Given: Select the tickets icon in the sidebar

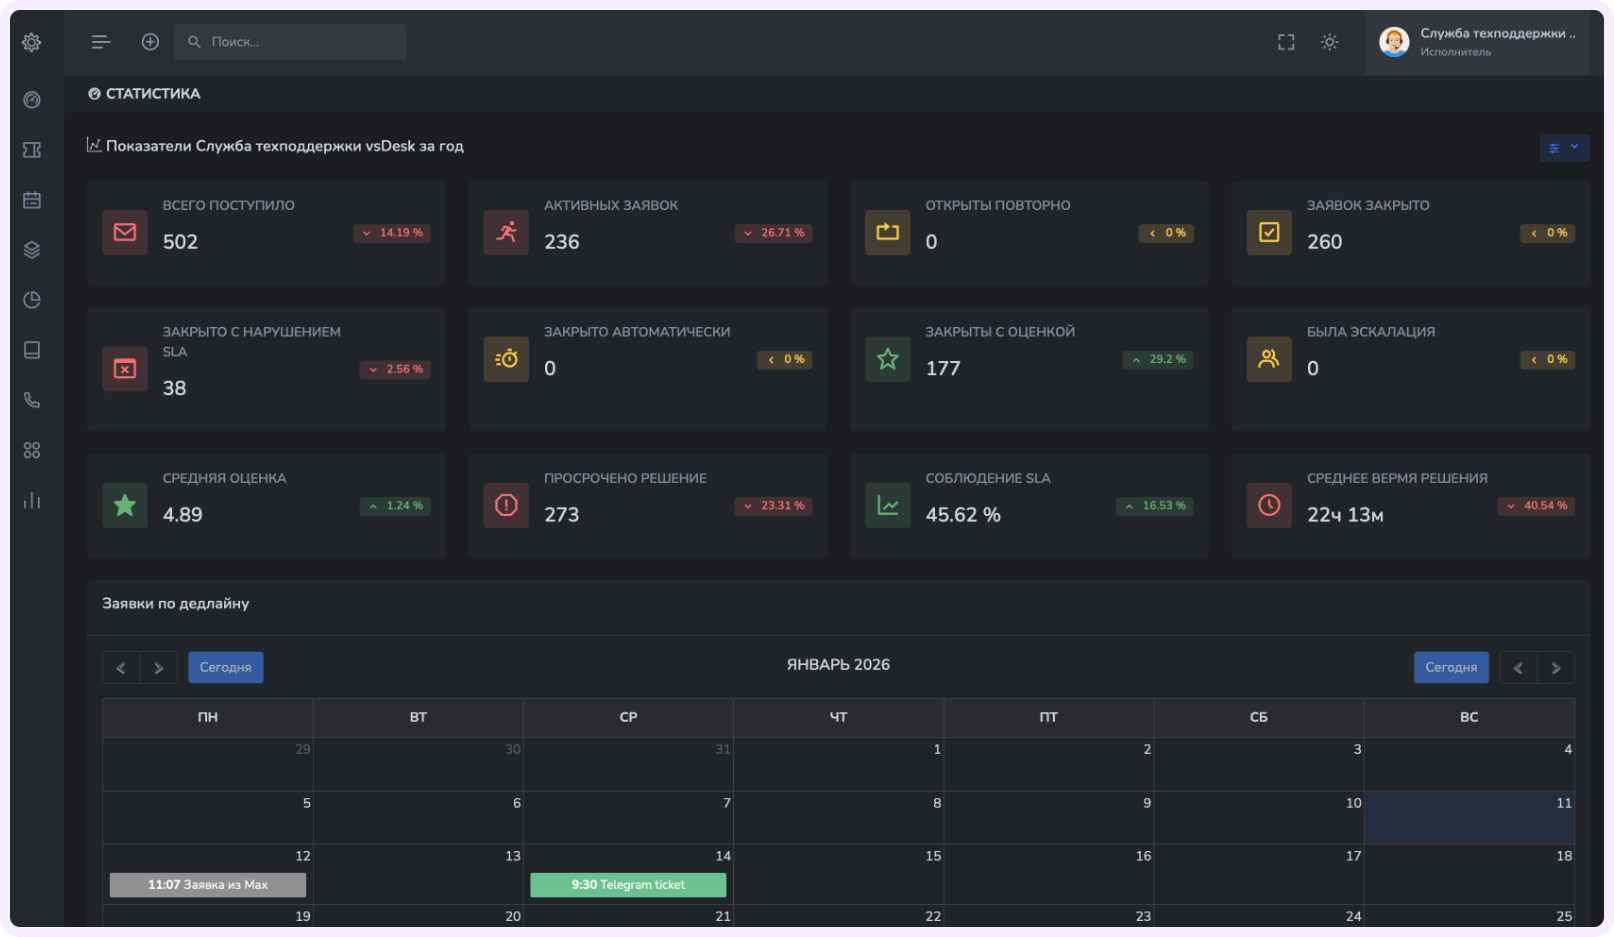Looking at the screenshot, I should click(x=32, y=149).
